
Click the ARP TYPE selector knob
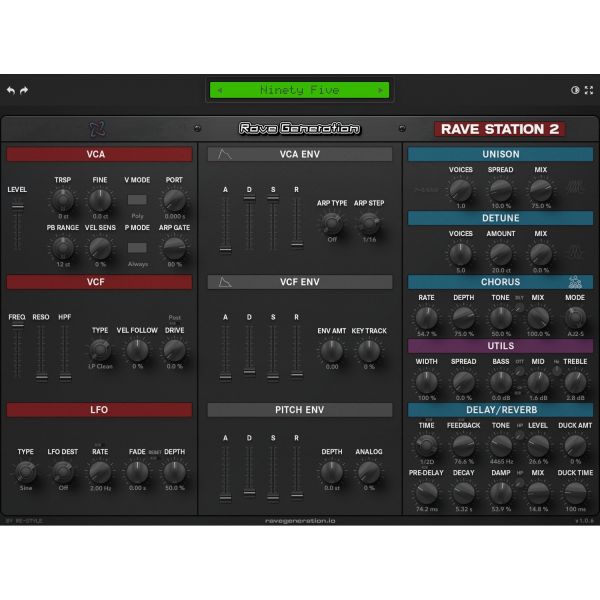tap(331, 223)
